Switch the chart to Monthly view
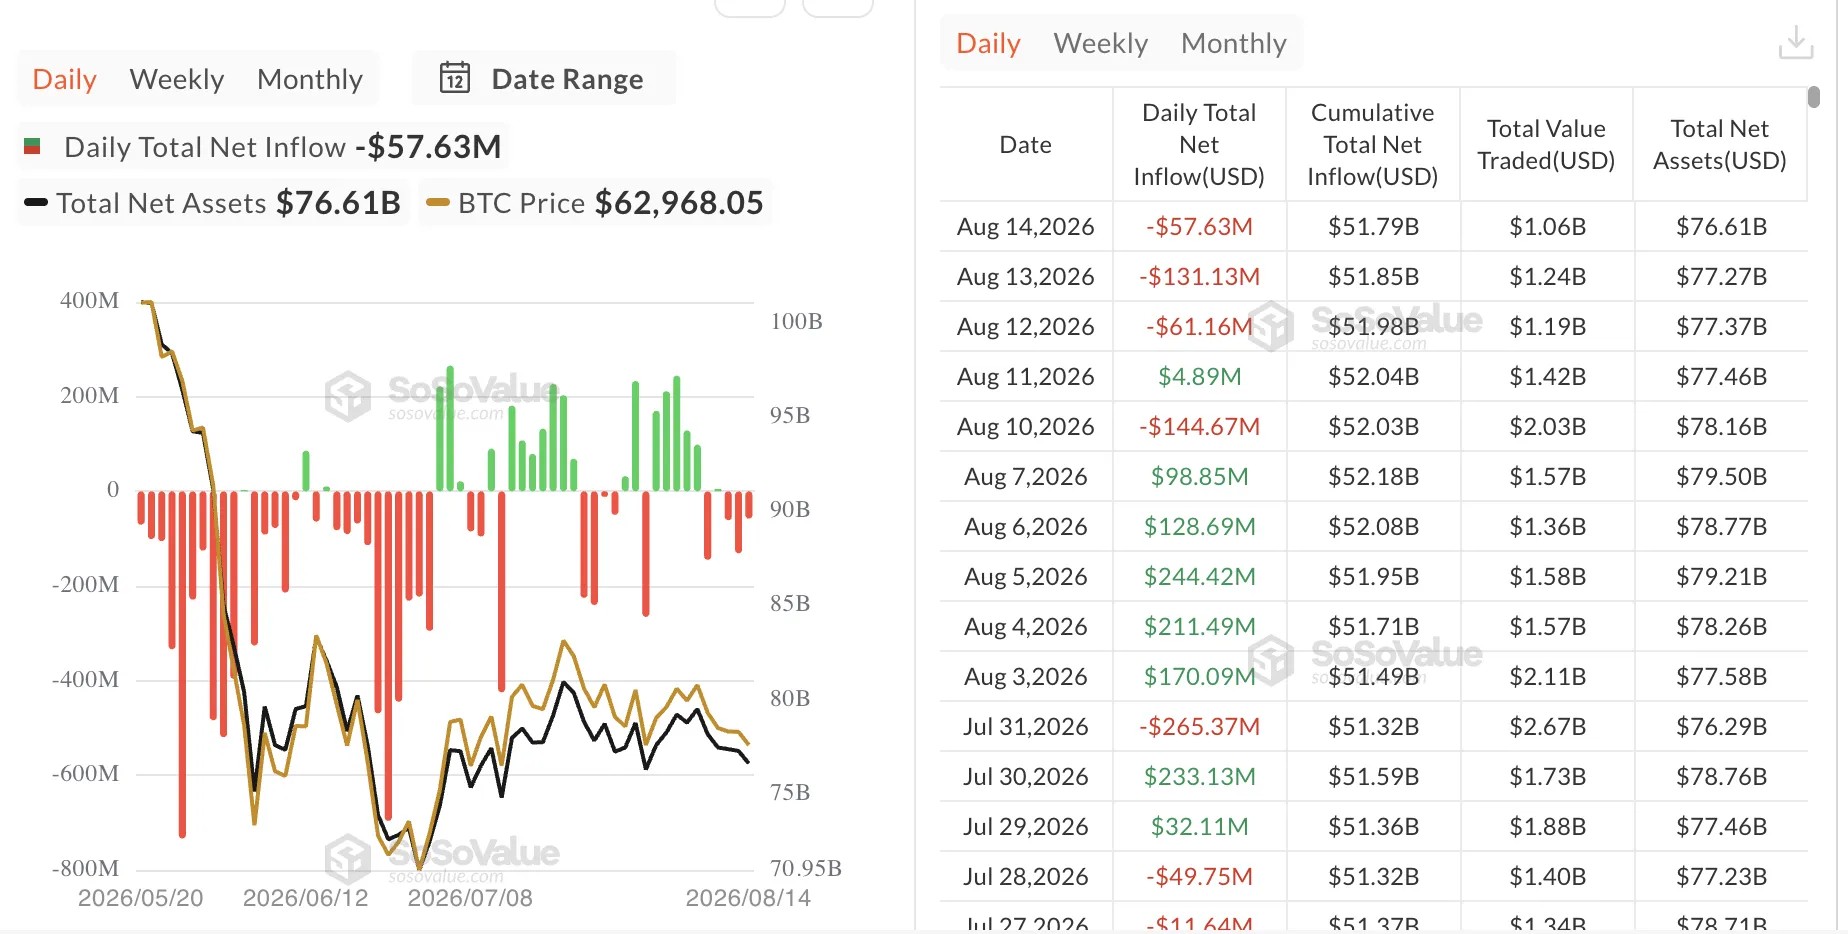 (310, 79)
